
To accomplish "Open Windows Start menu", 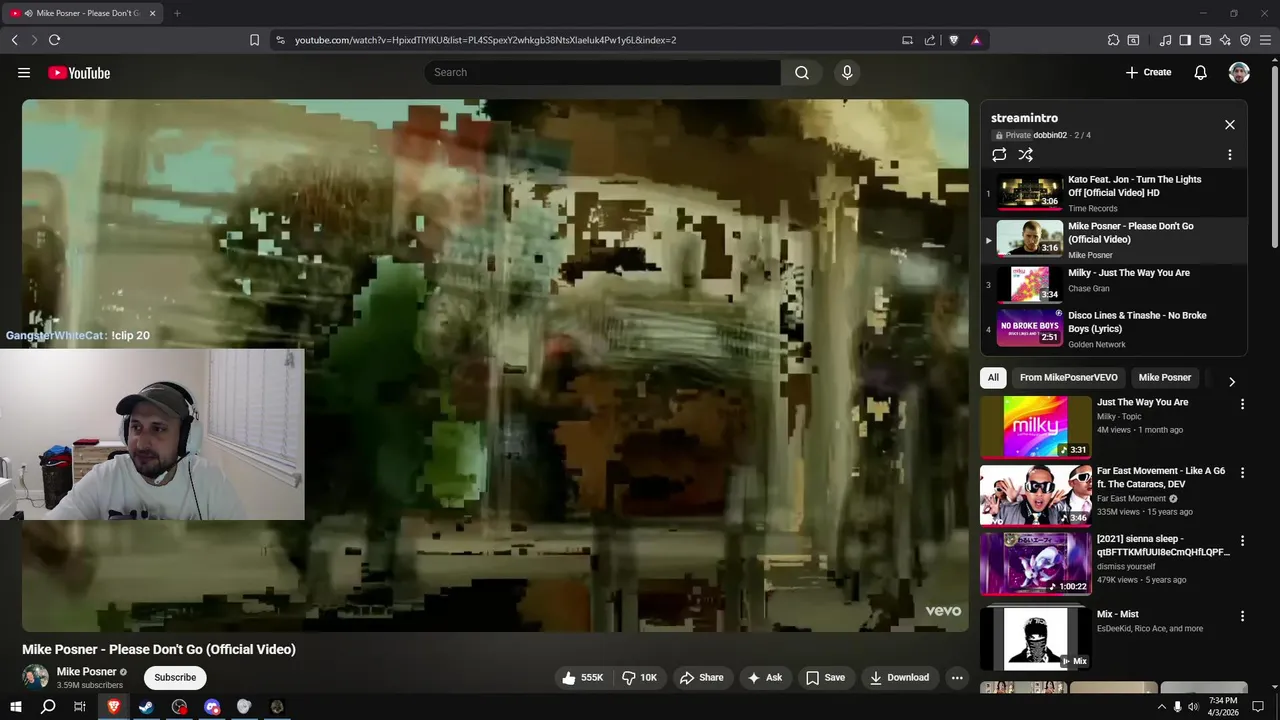I will 16,707.
